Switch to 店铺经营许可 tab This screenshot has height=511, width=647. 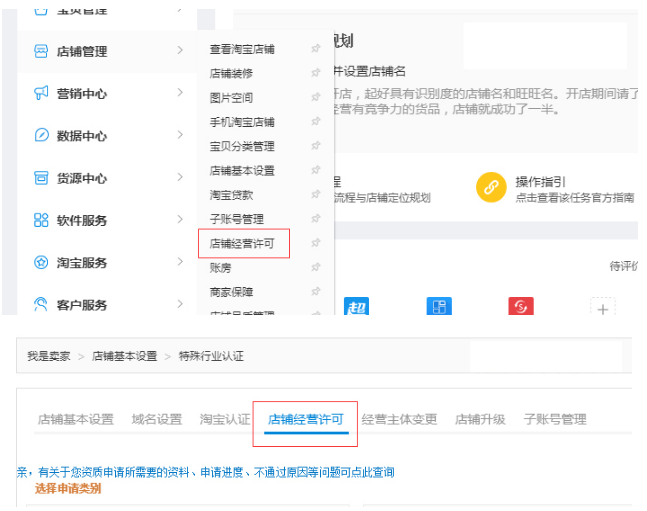point(306,419)
